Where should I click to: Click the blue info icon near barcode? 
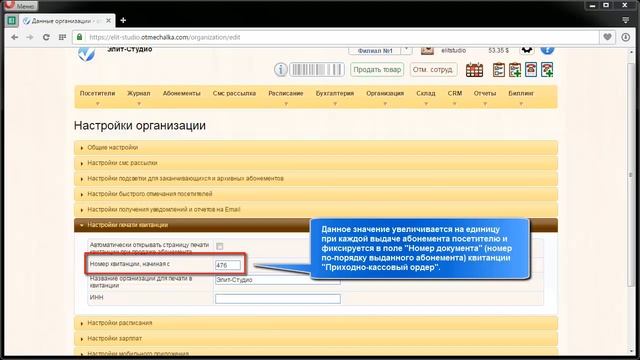point(280,70)
